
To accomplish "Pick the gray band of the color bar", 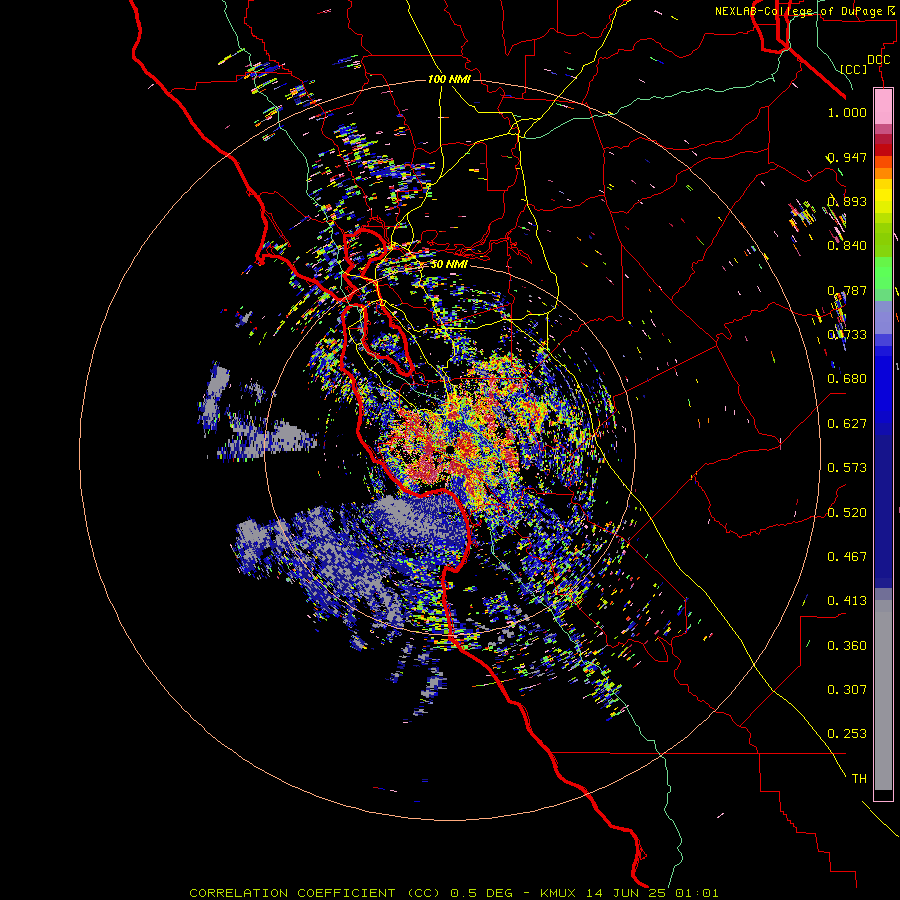I will pyautogui.click(x=883, y=695).
